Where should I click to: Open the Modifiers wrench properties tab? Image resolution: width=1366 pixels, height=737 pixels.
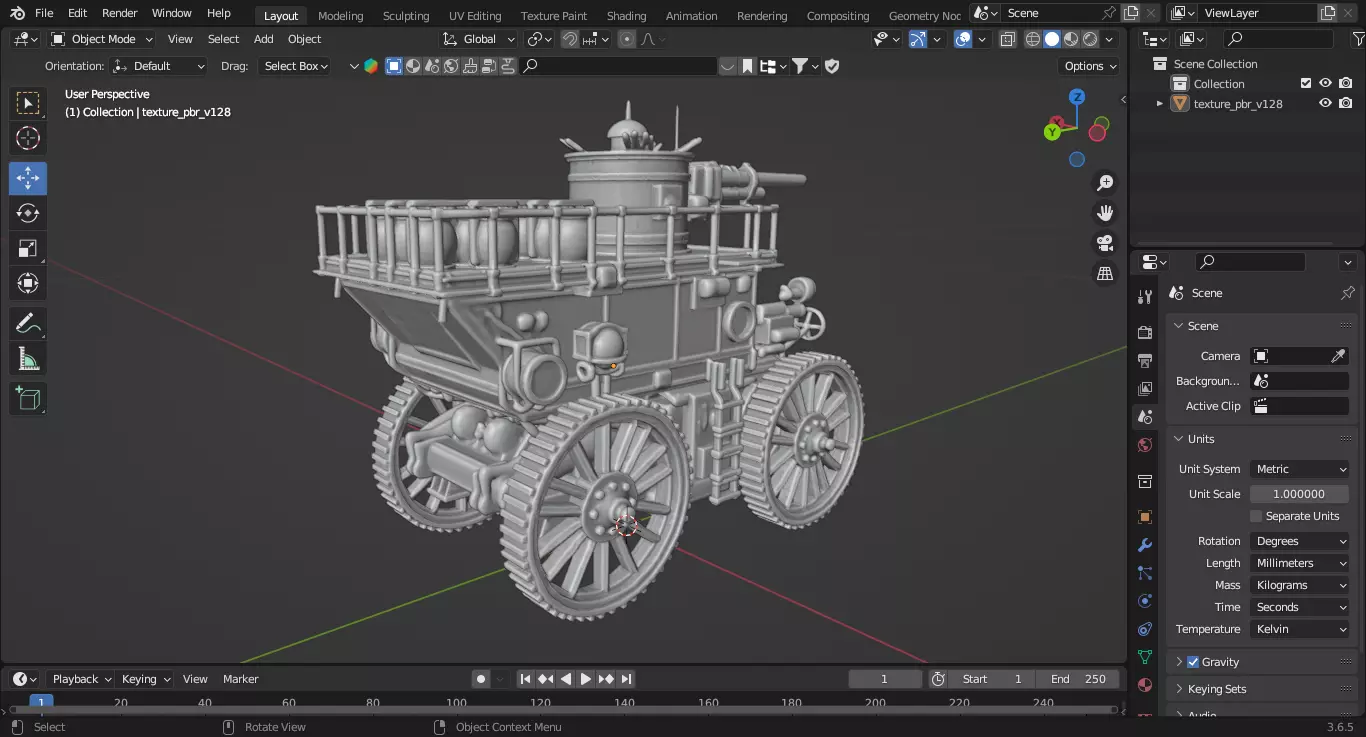click(1145, 545)
